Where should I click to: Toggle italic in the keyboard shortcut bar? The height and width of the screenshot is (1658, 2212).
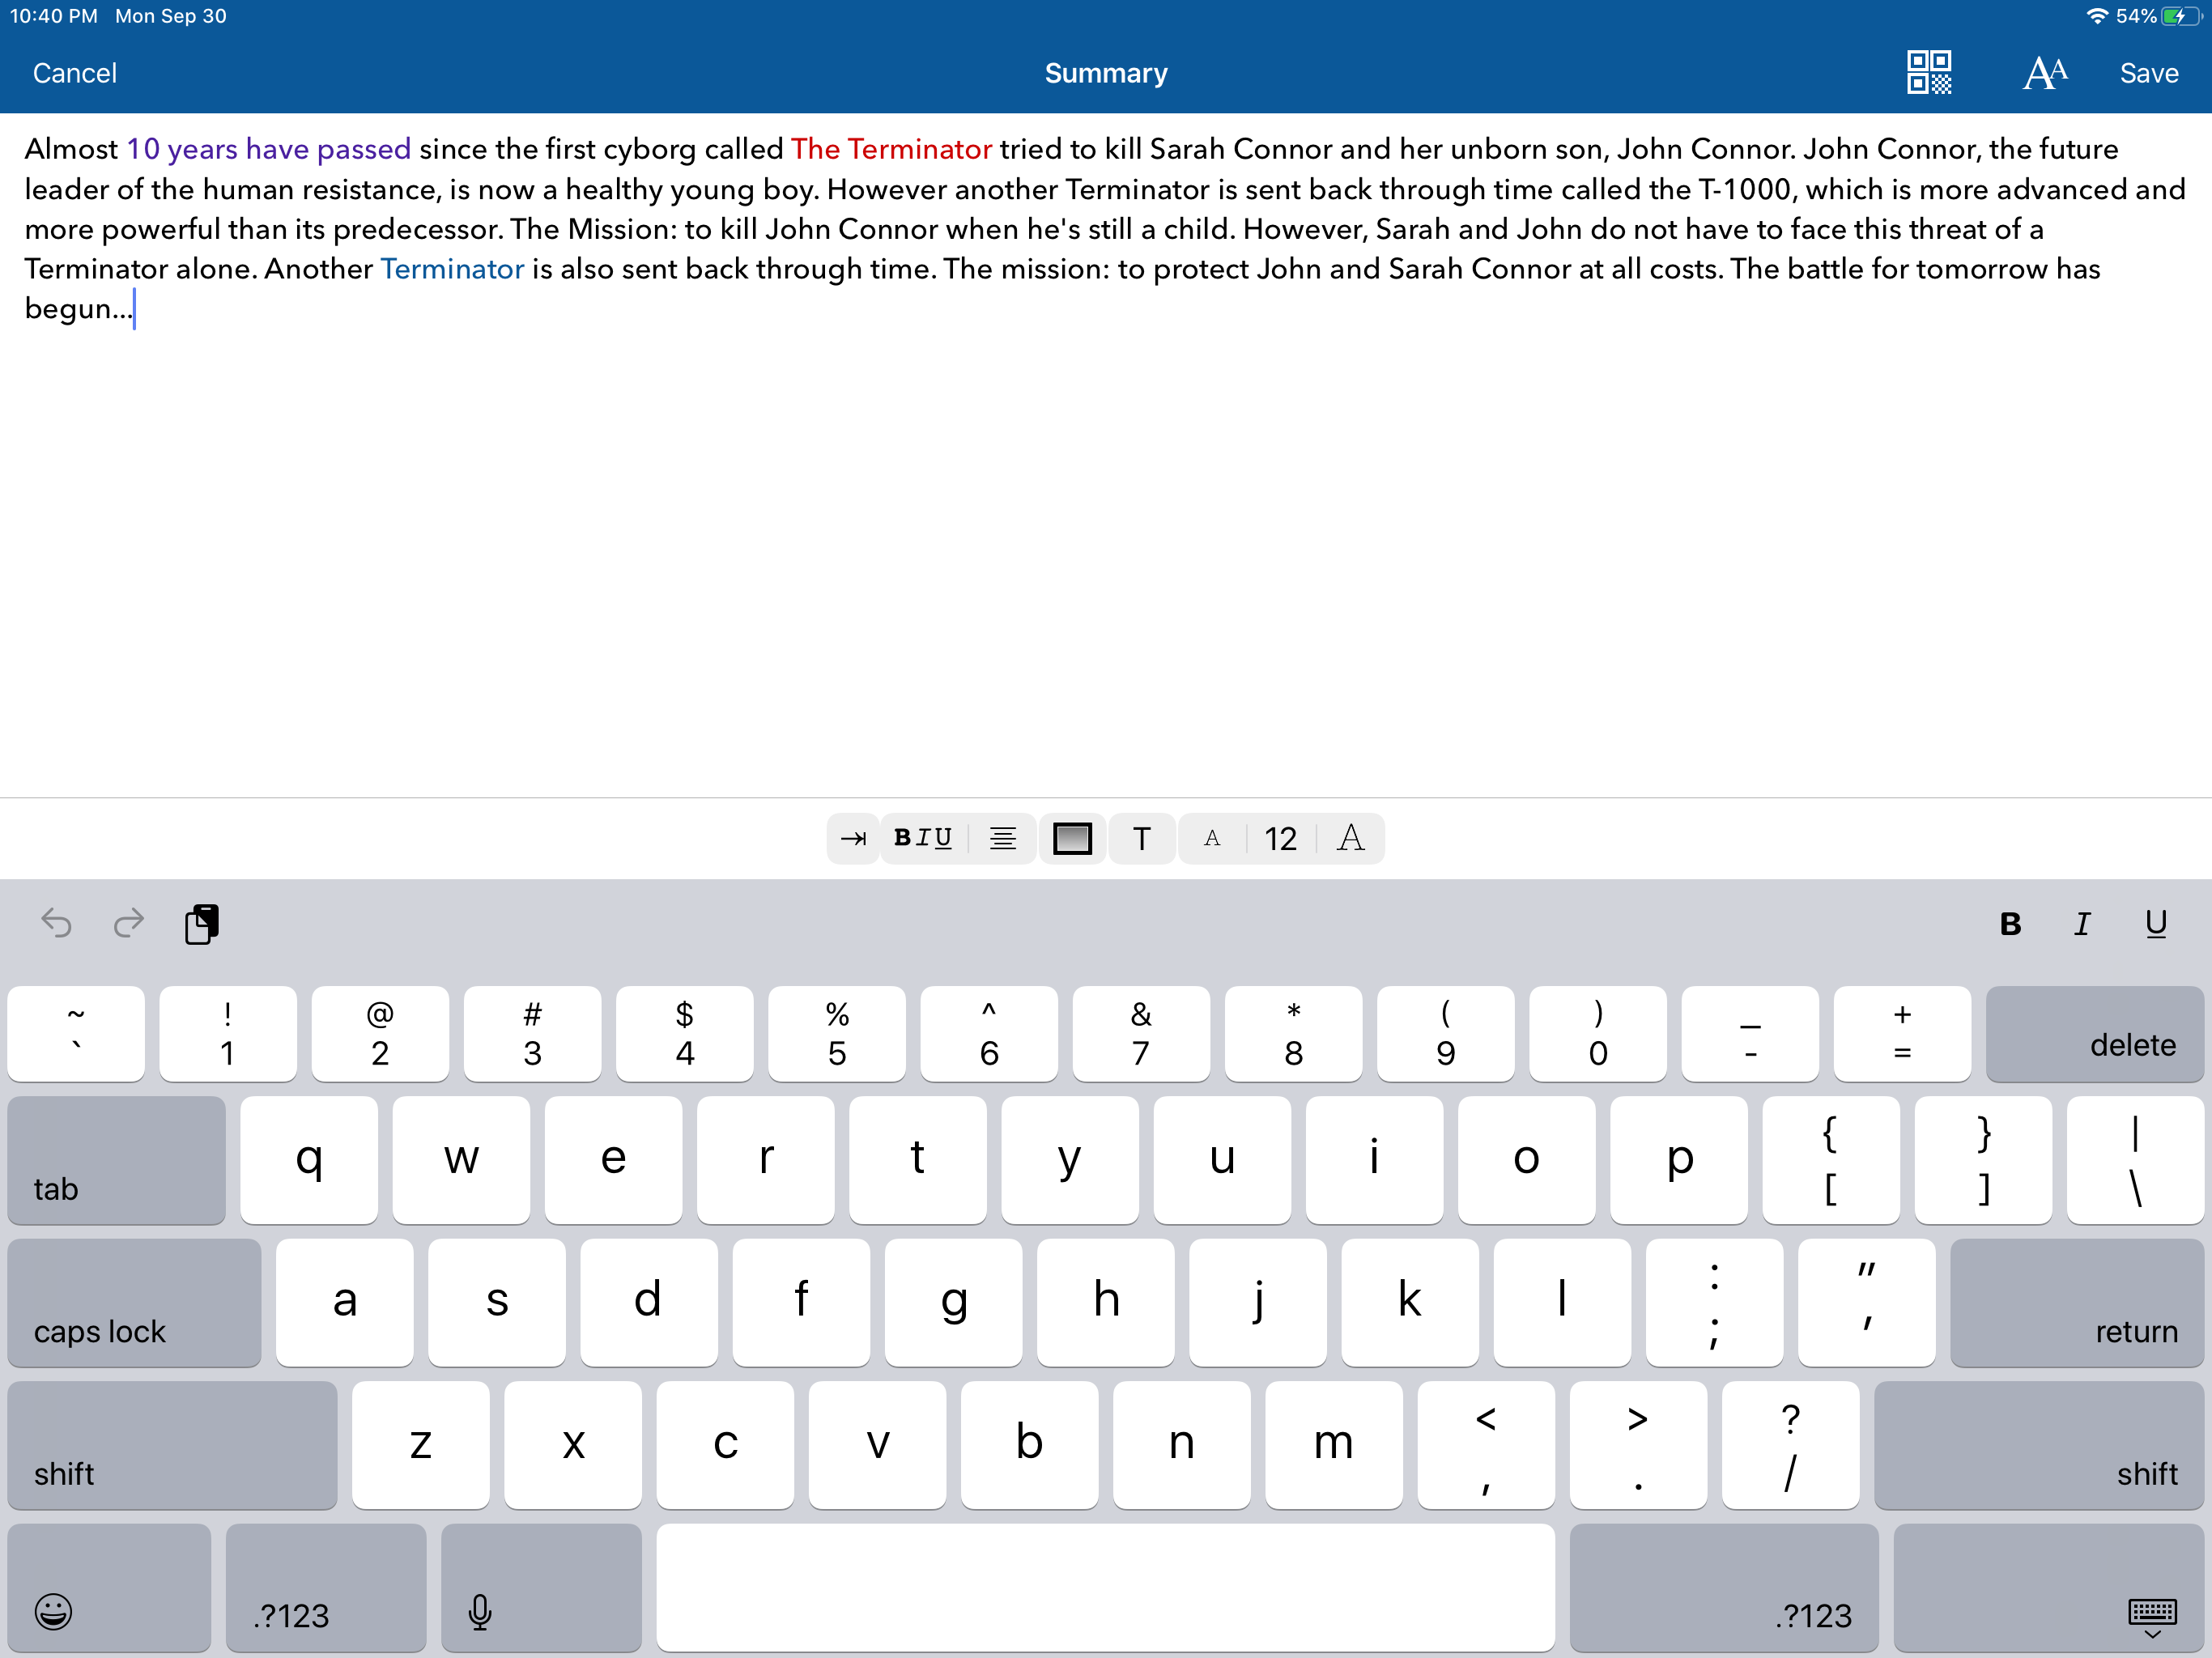point(2082,924)
